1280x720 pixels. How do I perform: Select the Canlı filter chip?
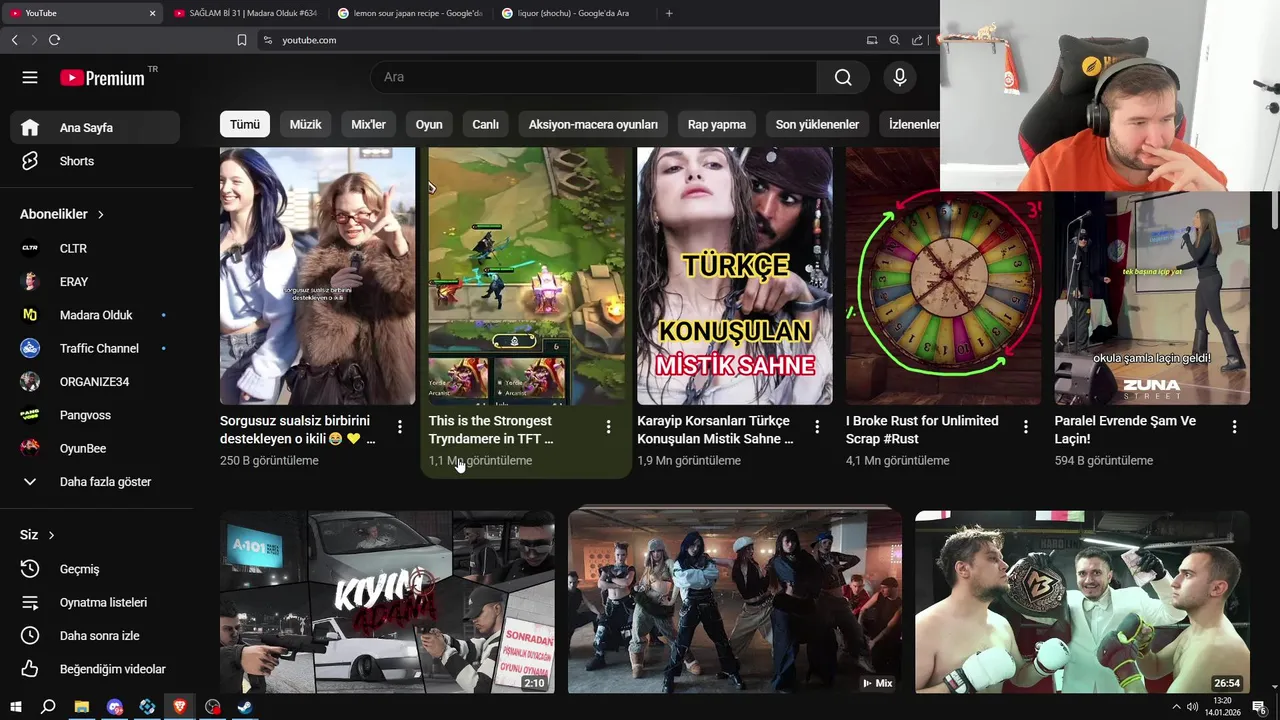pyautogui.click(x=485, y=124)
